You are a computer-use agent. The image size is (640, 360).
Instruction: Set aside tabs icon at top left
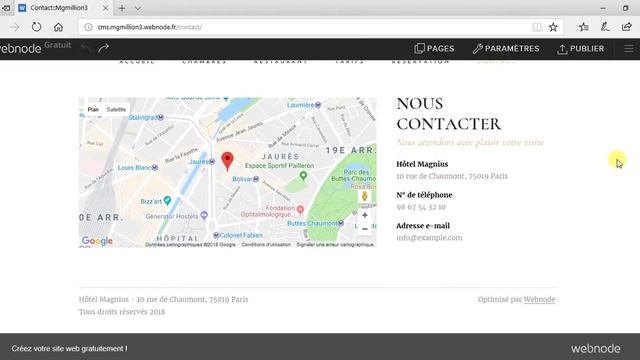pyautogui.click(x=6, y=8)
